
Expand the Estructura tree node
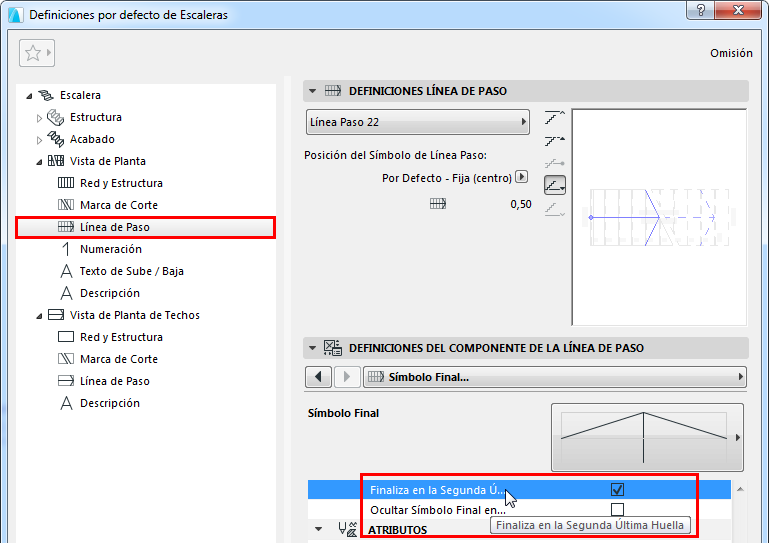[x=39, y=118]
